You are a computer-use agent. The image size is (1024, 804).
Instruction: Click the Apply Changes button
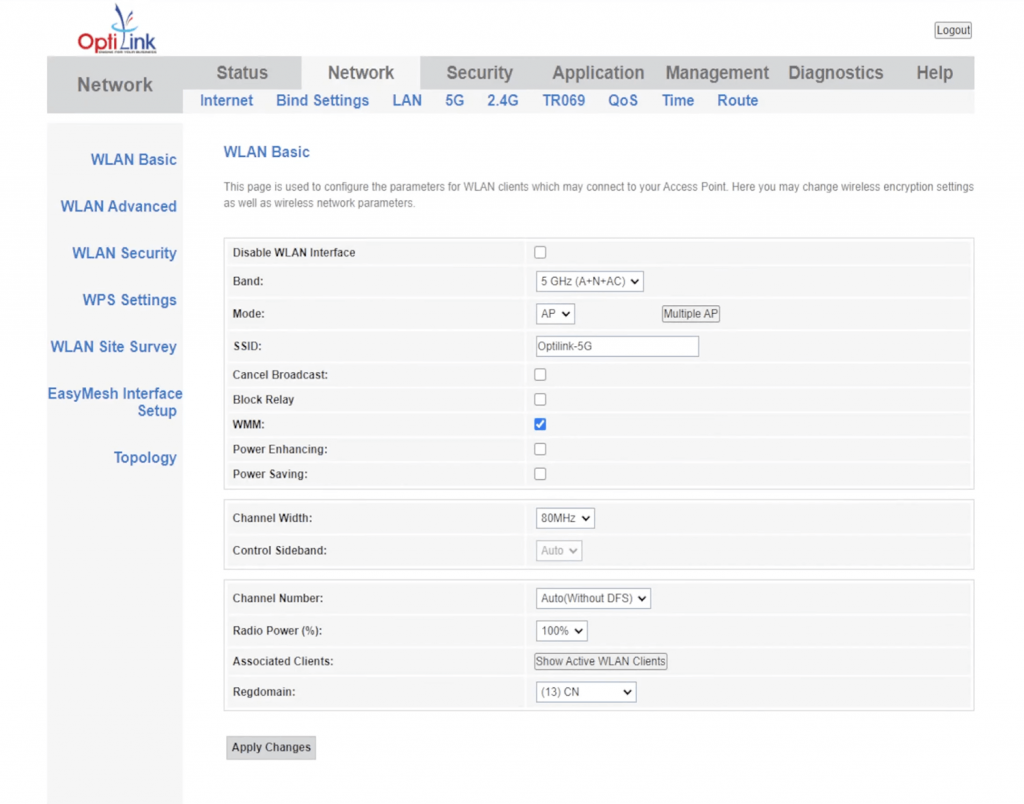270,747
